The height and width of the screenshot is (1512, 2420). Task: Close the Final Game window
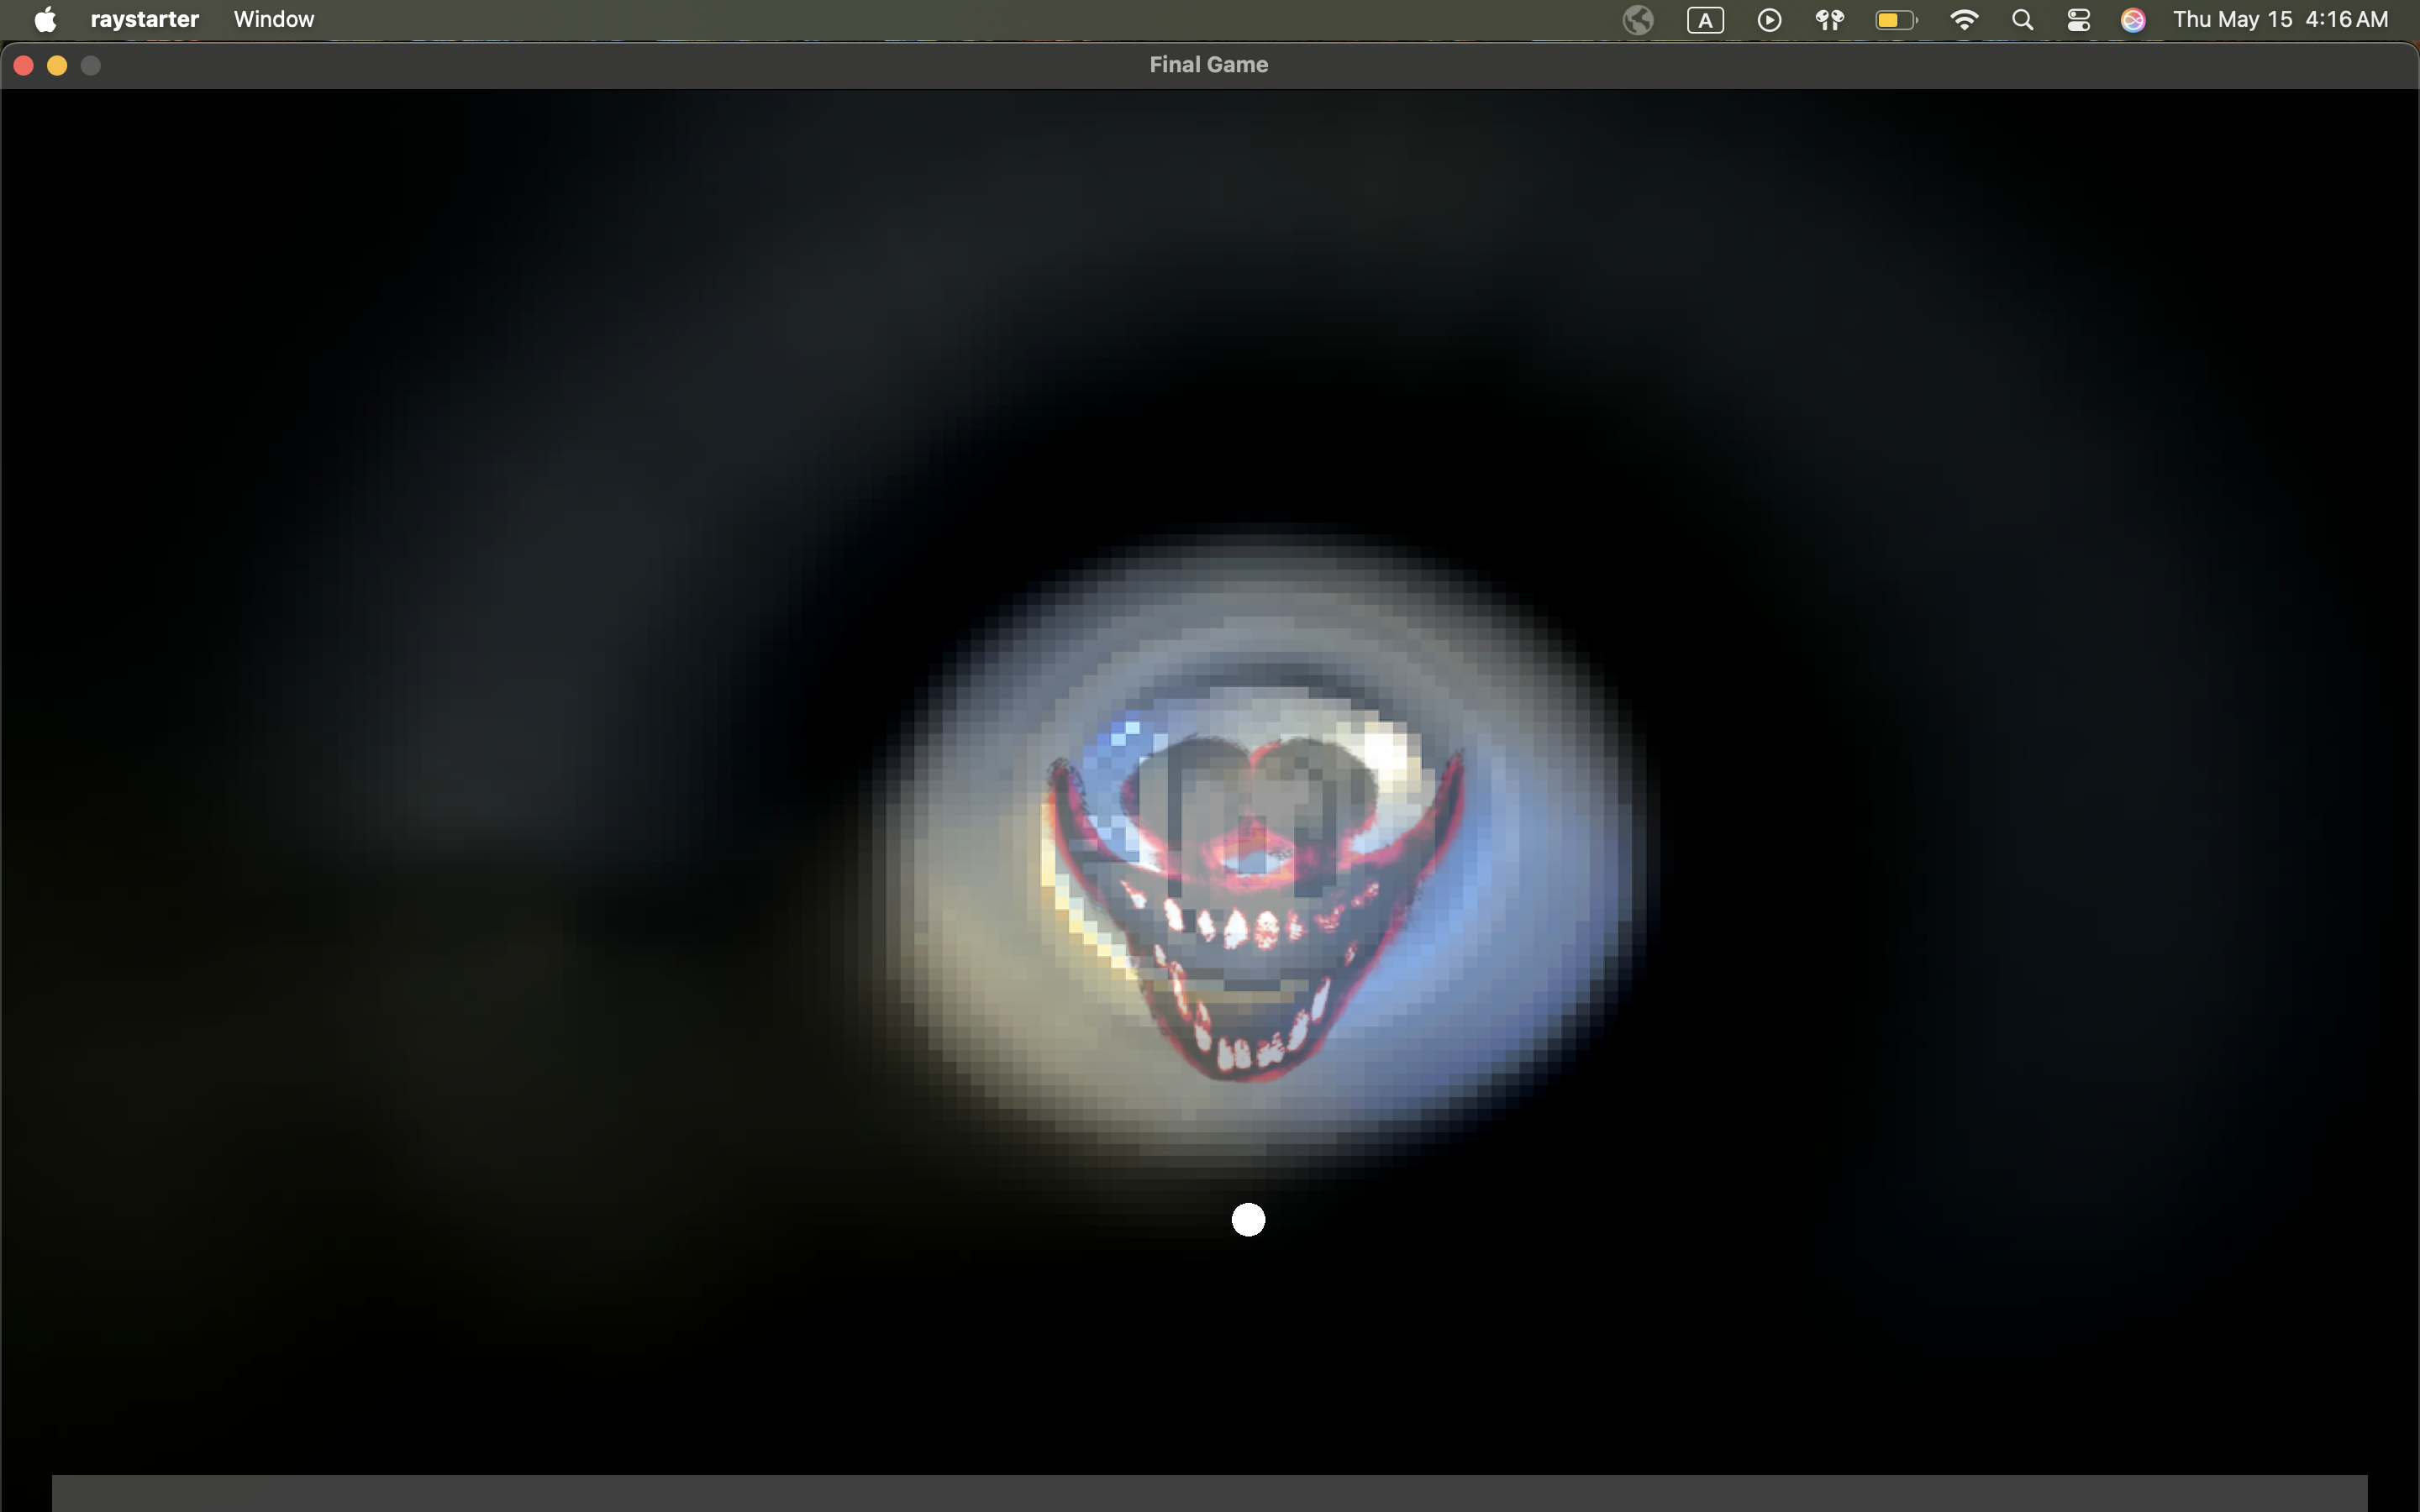(24, 66)
